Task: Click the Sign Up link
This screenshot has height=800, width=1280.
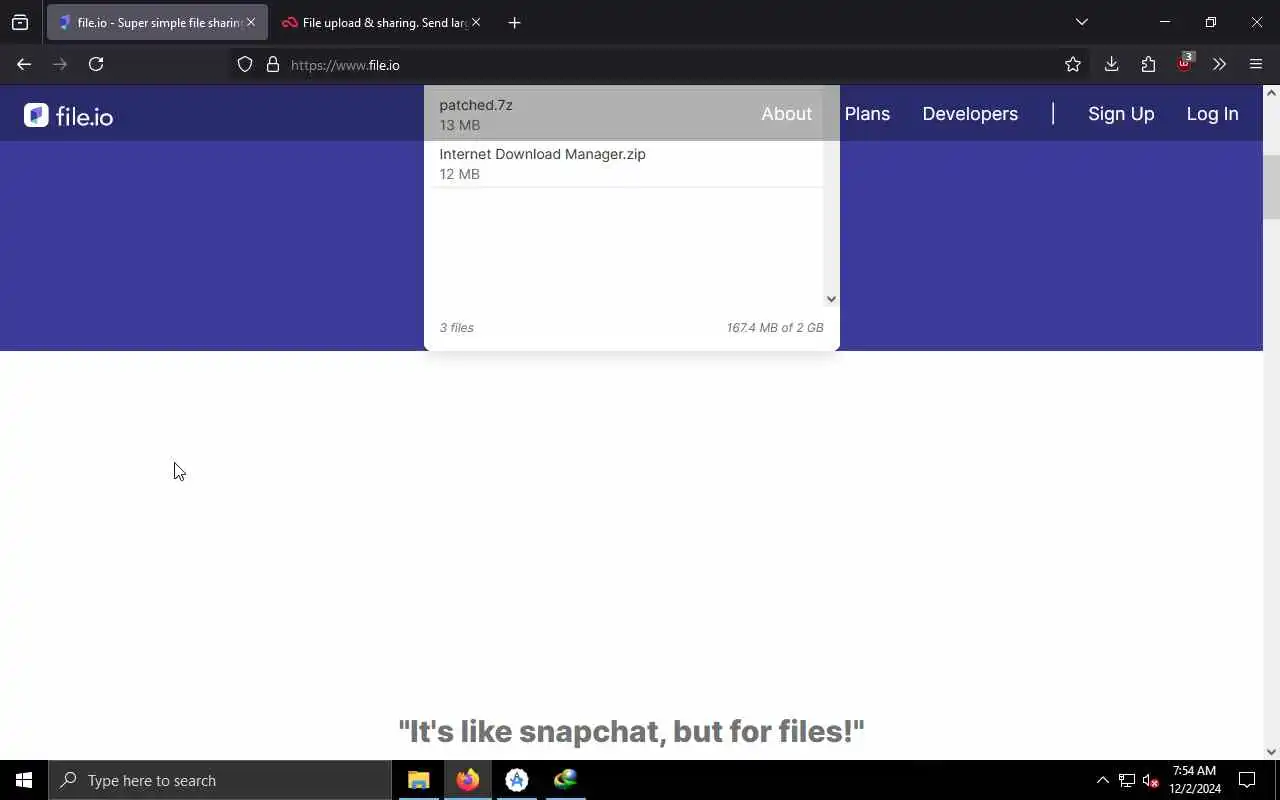Action: click(1121, 114)
